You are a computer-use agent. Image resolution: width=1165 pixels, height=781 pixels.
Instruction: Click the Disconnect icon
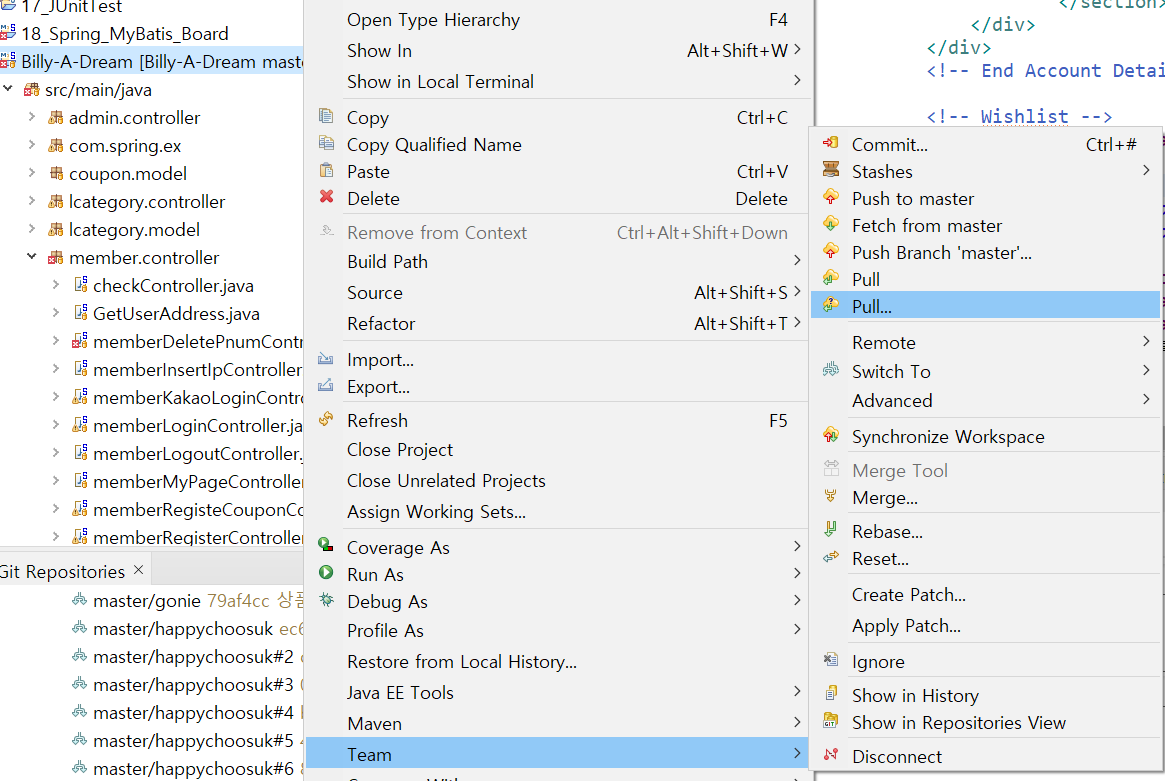(831, 755)
